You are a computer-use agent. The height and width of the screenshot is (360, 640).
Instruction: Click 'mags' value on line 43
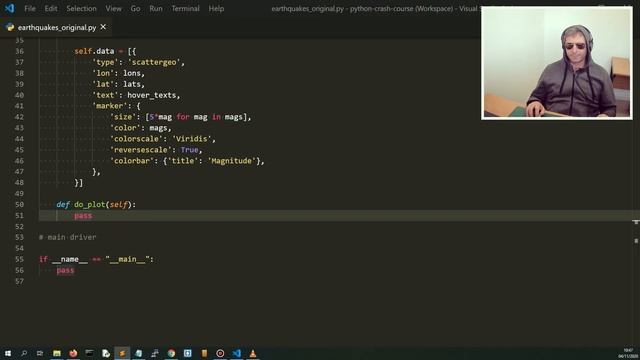[x=158, y=128]
